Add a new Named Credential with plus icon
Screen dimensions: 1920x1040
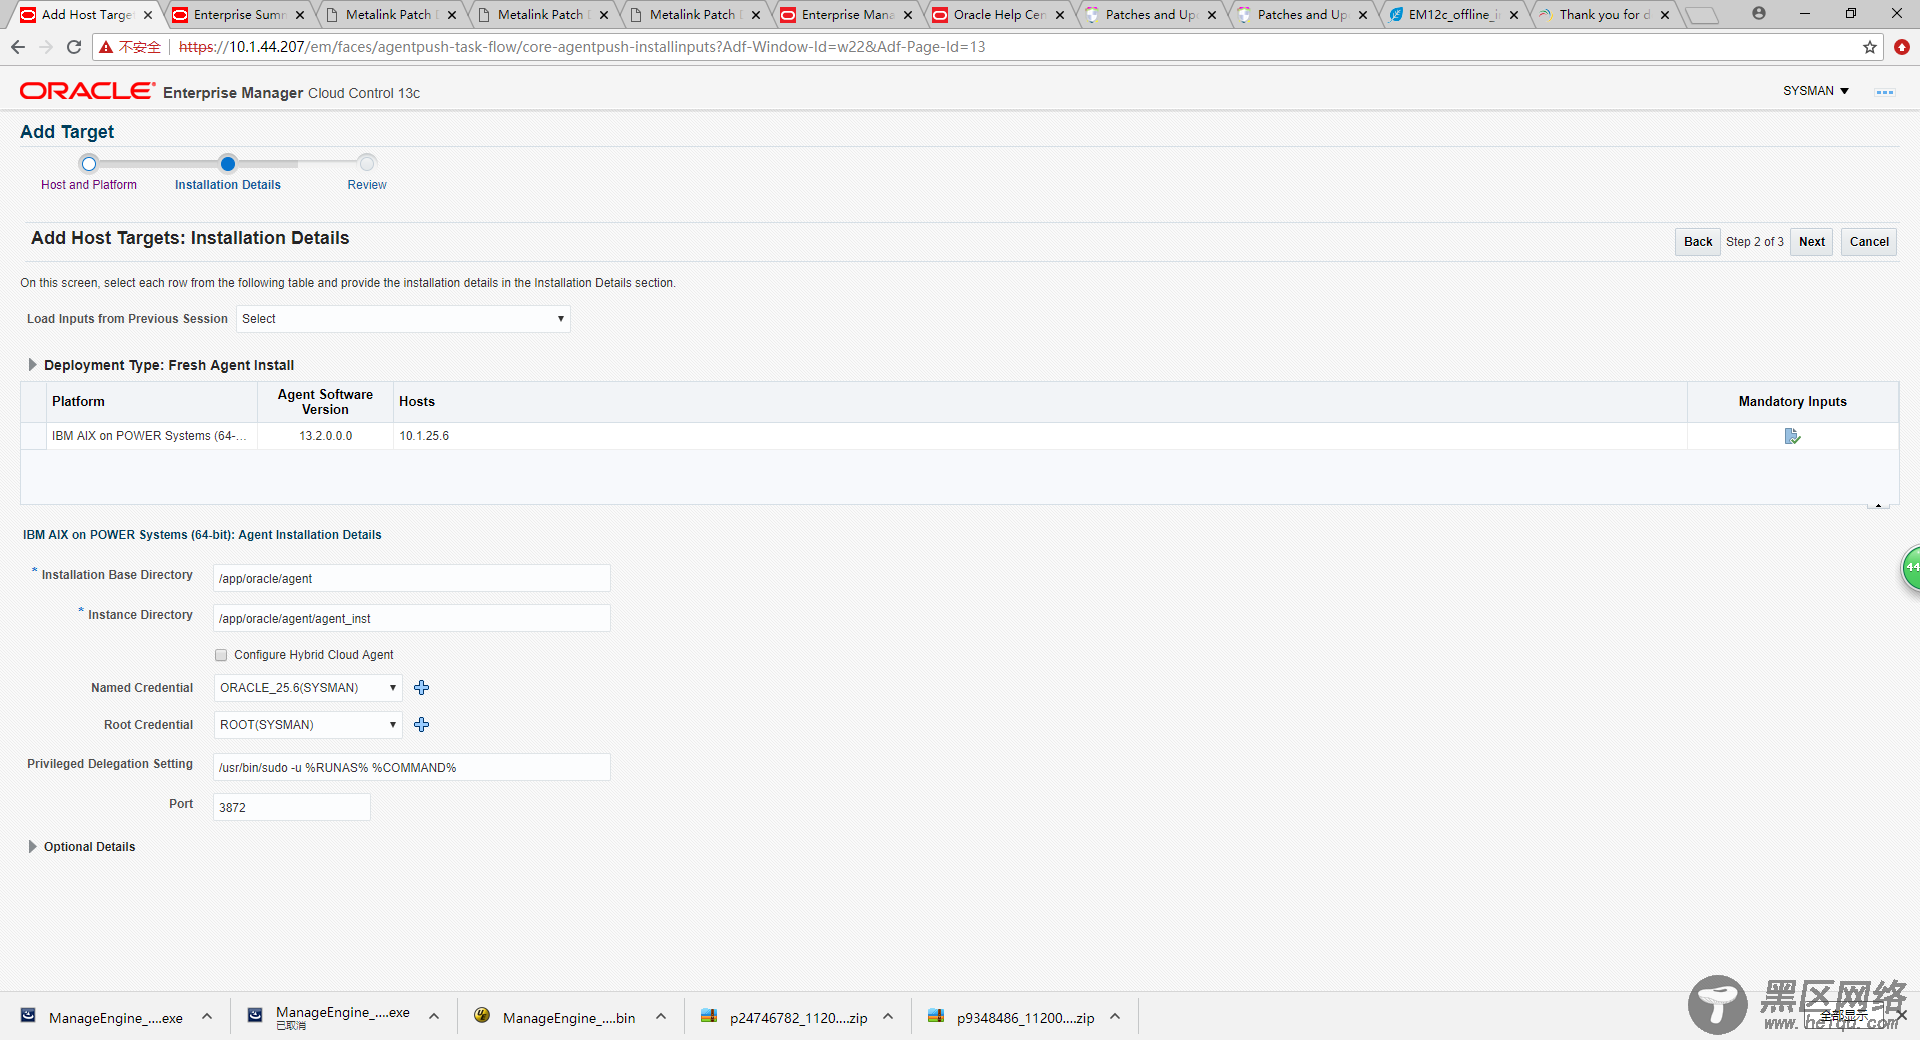click(422, 688)
